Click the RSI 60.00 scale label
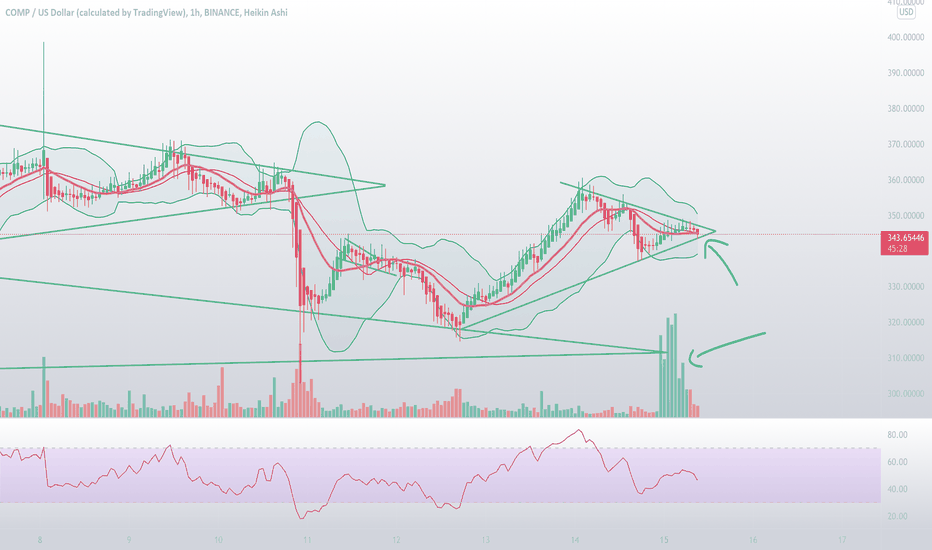The height and width of the screenshot is (550, 932). pos(897,462)
